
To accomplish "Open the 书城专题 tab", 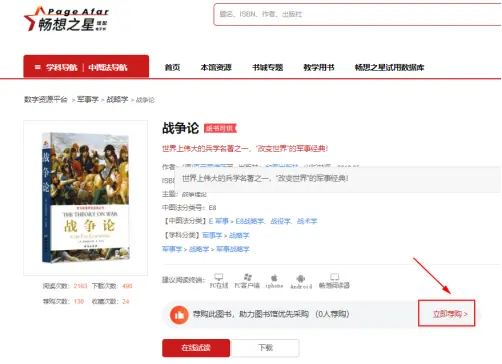I will click(x=268, y=67).
